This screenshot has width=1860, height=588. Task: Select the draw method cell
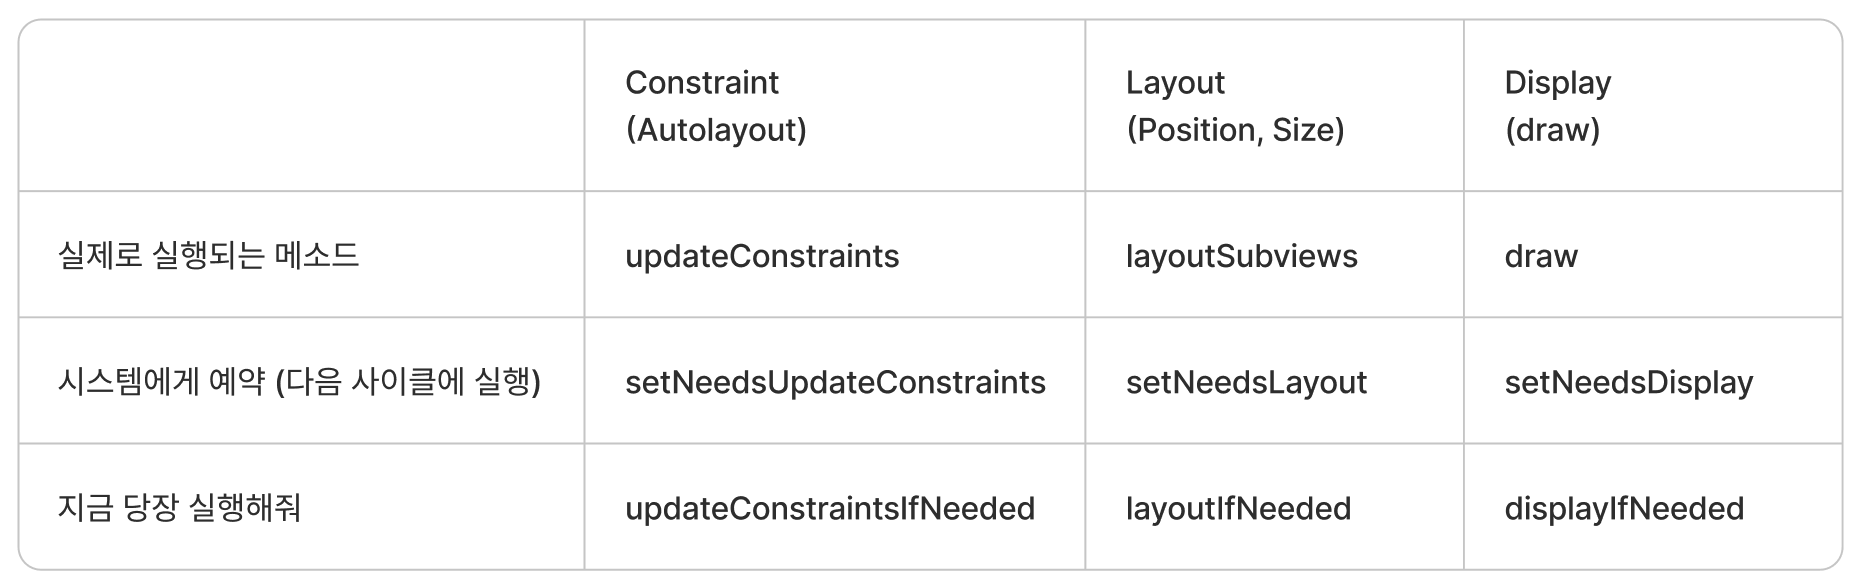pyautogui.click(x=1541, y=256)
